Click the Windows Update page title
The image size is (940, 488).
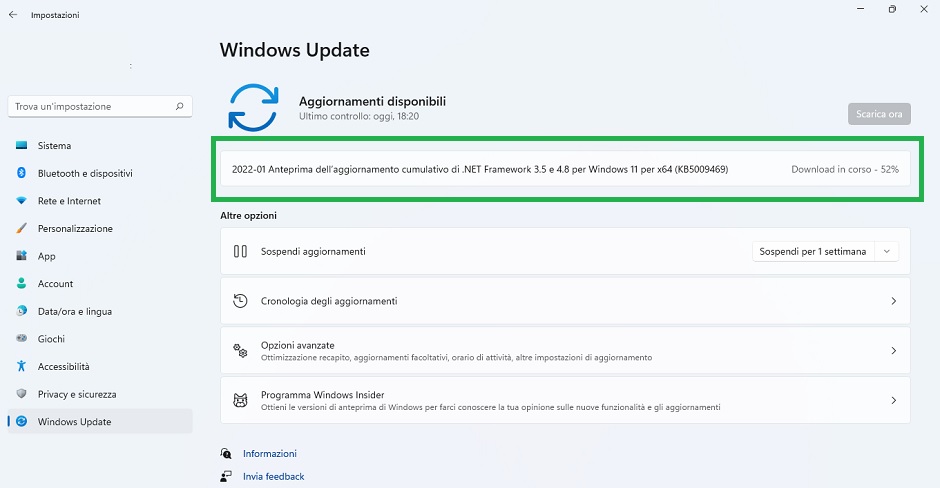coord(294,50)
